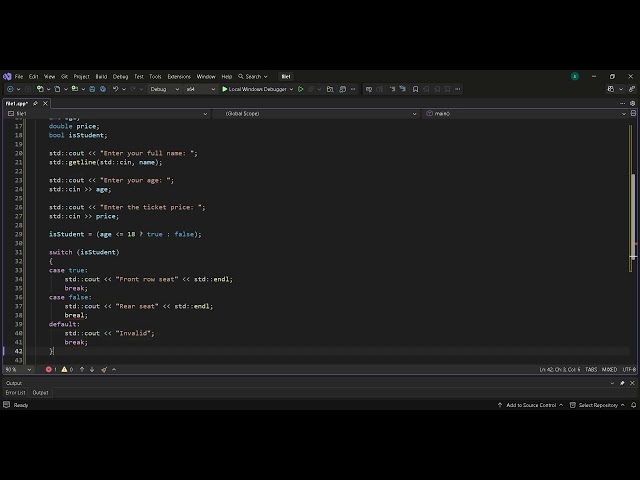Screen dimensions: 640x480
Task: Toggle pin on file1.cpp tab
Action: tap(36, 104)
